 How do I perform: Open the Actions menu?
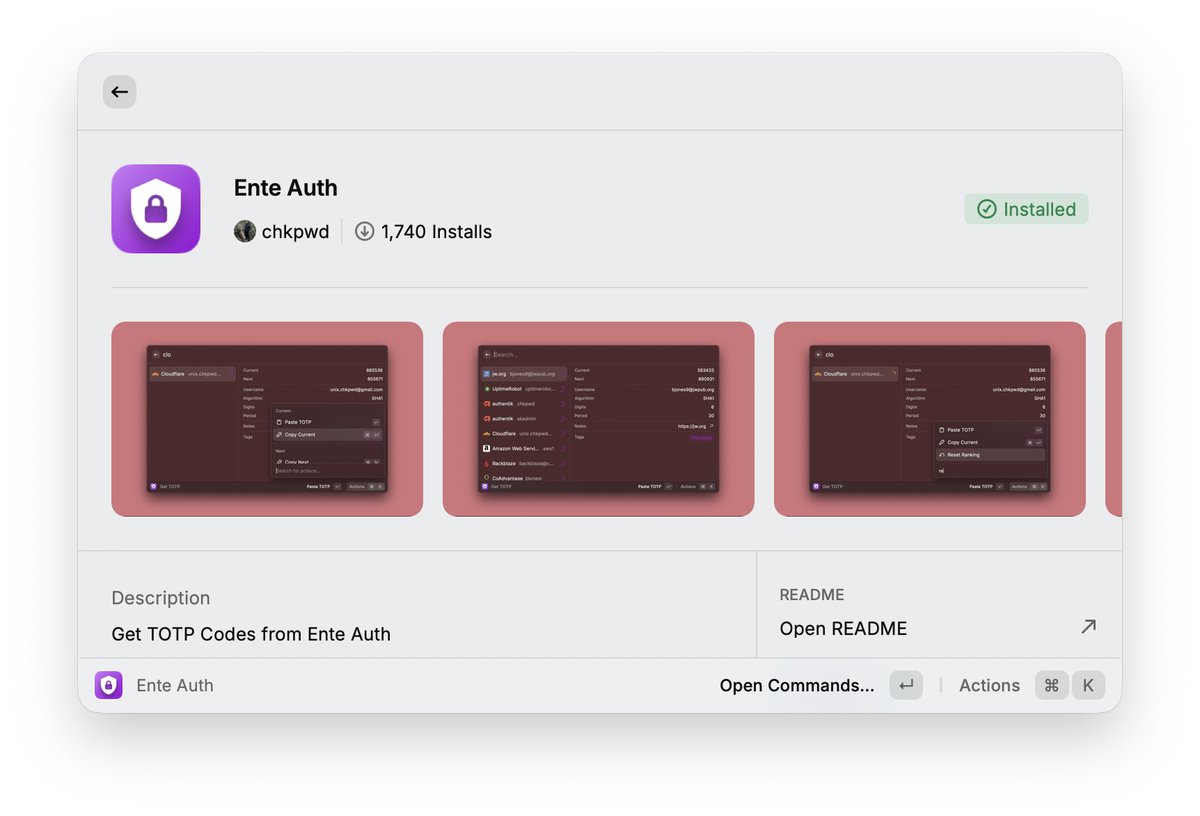tap(989, 685)
